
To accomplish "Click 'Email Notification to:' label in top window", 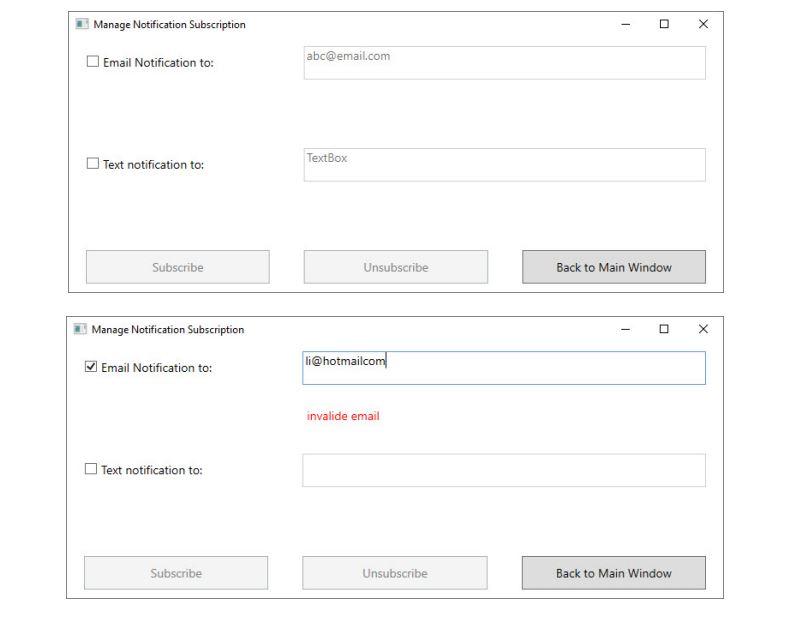I will click(x=158, y=63).
